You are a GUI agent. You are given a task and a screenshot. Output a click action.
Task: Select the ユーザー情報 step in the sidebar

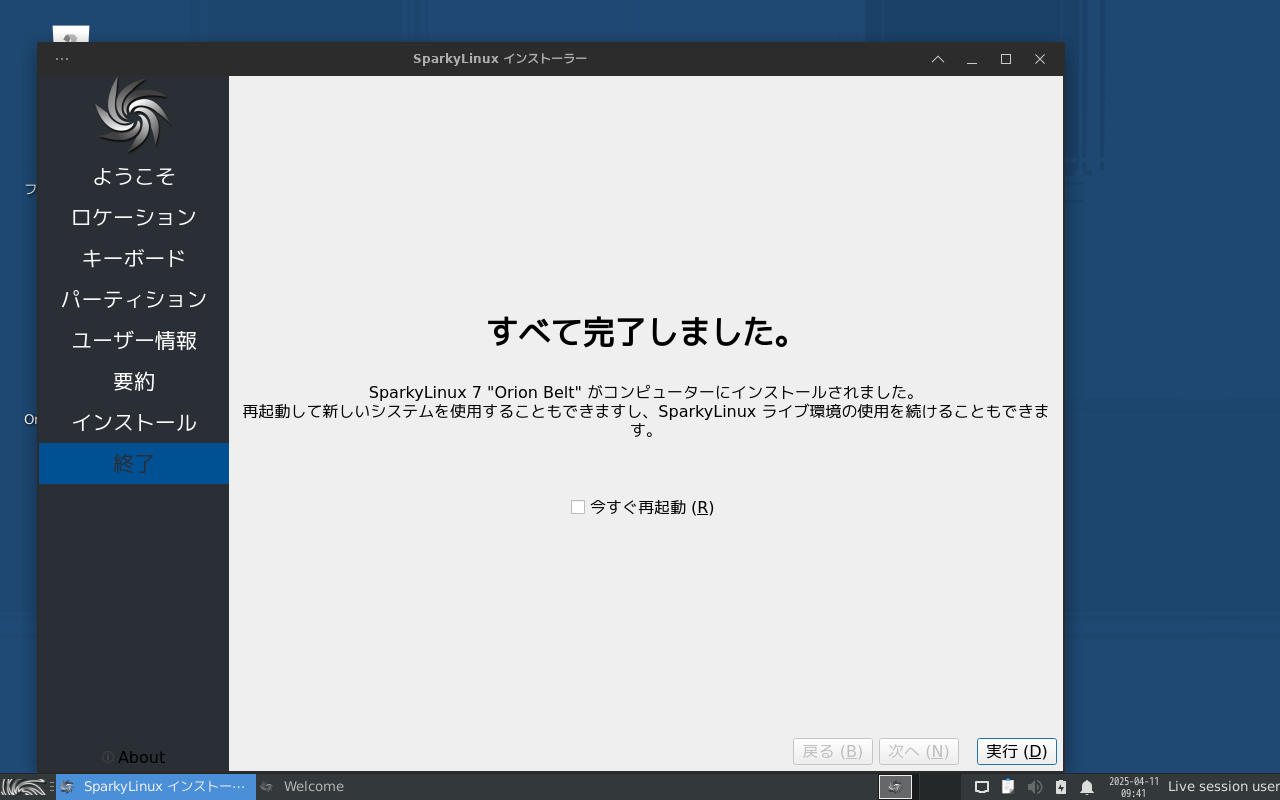pyautogui.click(x=134, y=340)
